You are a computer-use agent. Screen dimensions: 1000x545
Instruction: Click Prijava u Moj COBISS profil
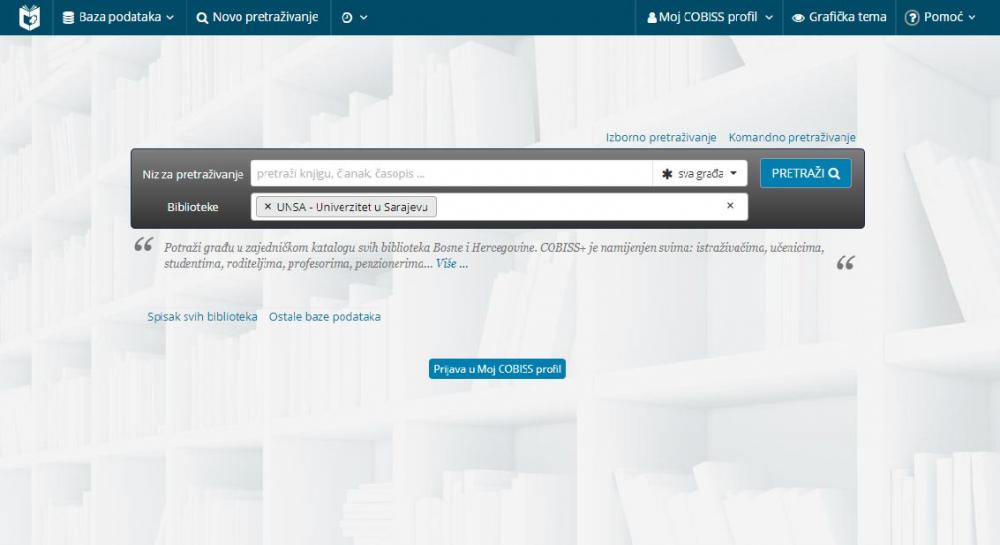click(497, 369)
